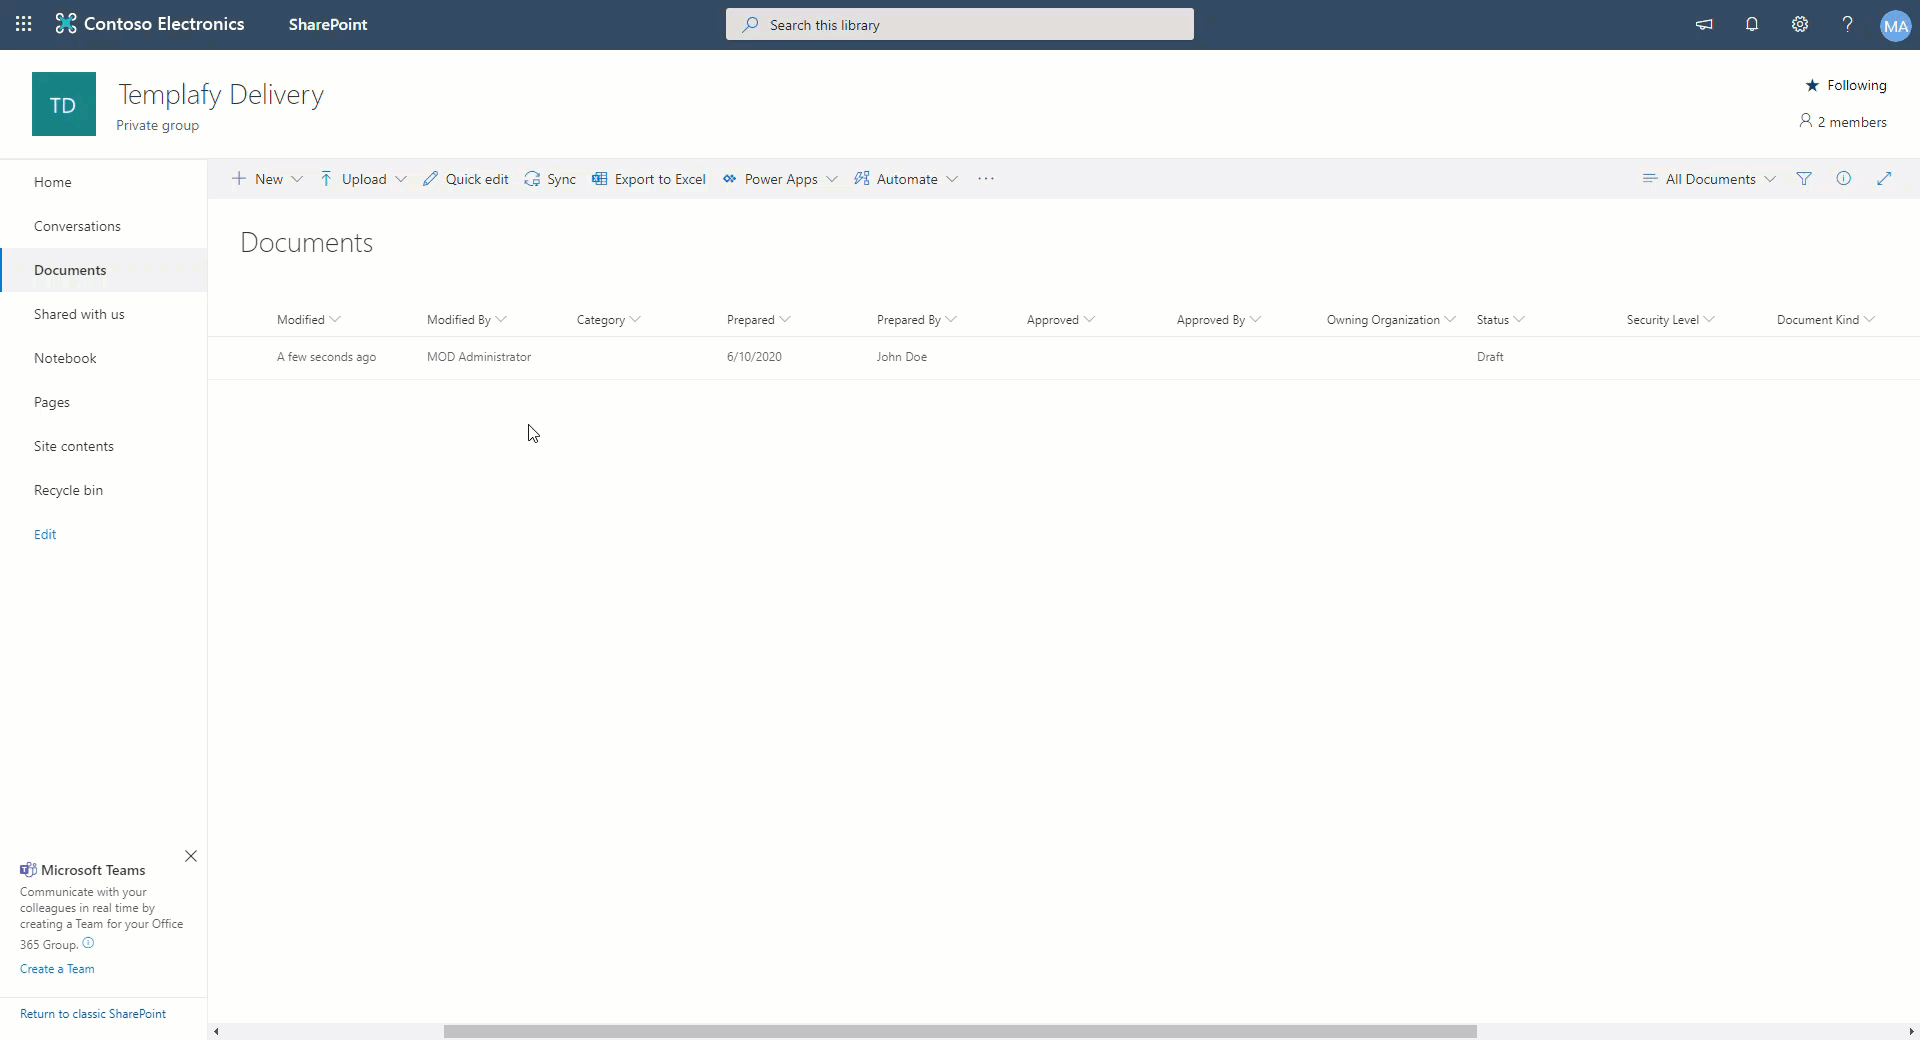Expand content with the full-screen arrow icon
1920x1040 pixels.
[x=1884, y=179]
